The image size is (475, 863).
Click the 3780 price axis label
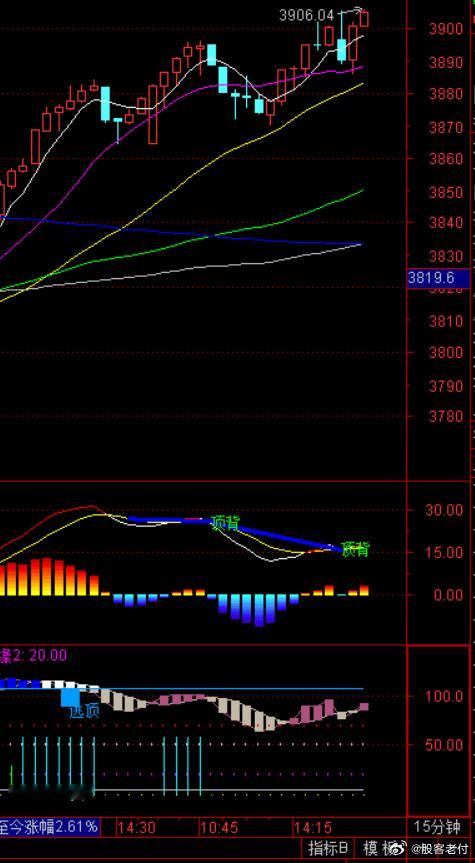pos(447,417)
